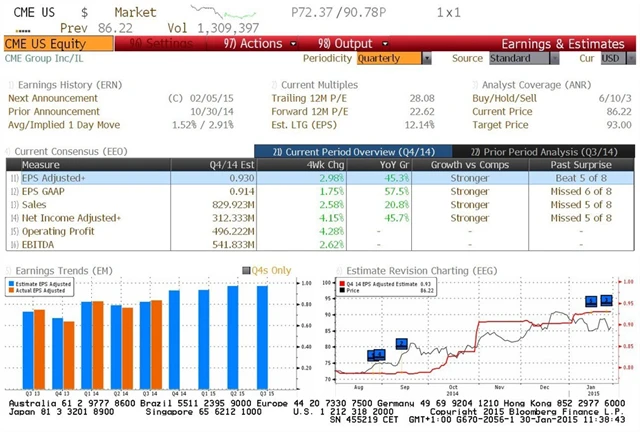Open the Current Multiples section

point(320,84)
